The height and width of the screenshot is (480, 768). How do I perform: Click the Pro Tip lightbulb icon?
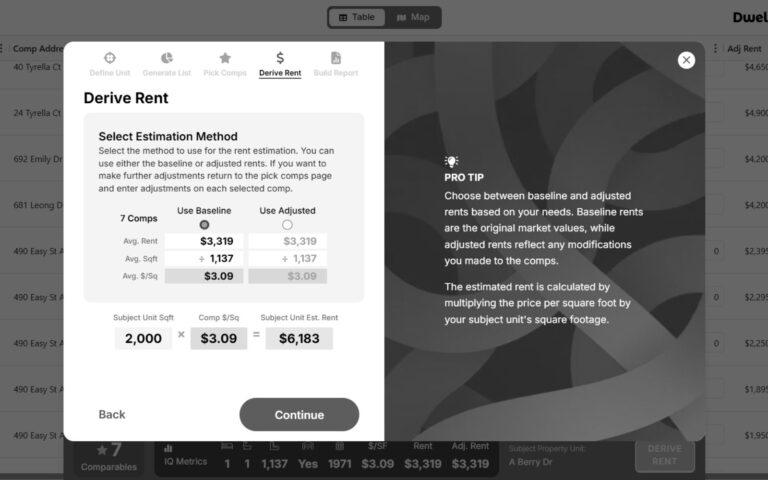coord(451,161)
